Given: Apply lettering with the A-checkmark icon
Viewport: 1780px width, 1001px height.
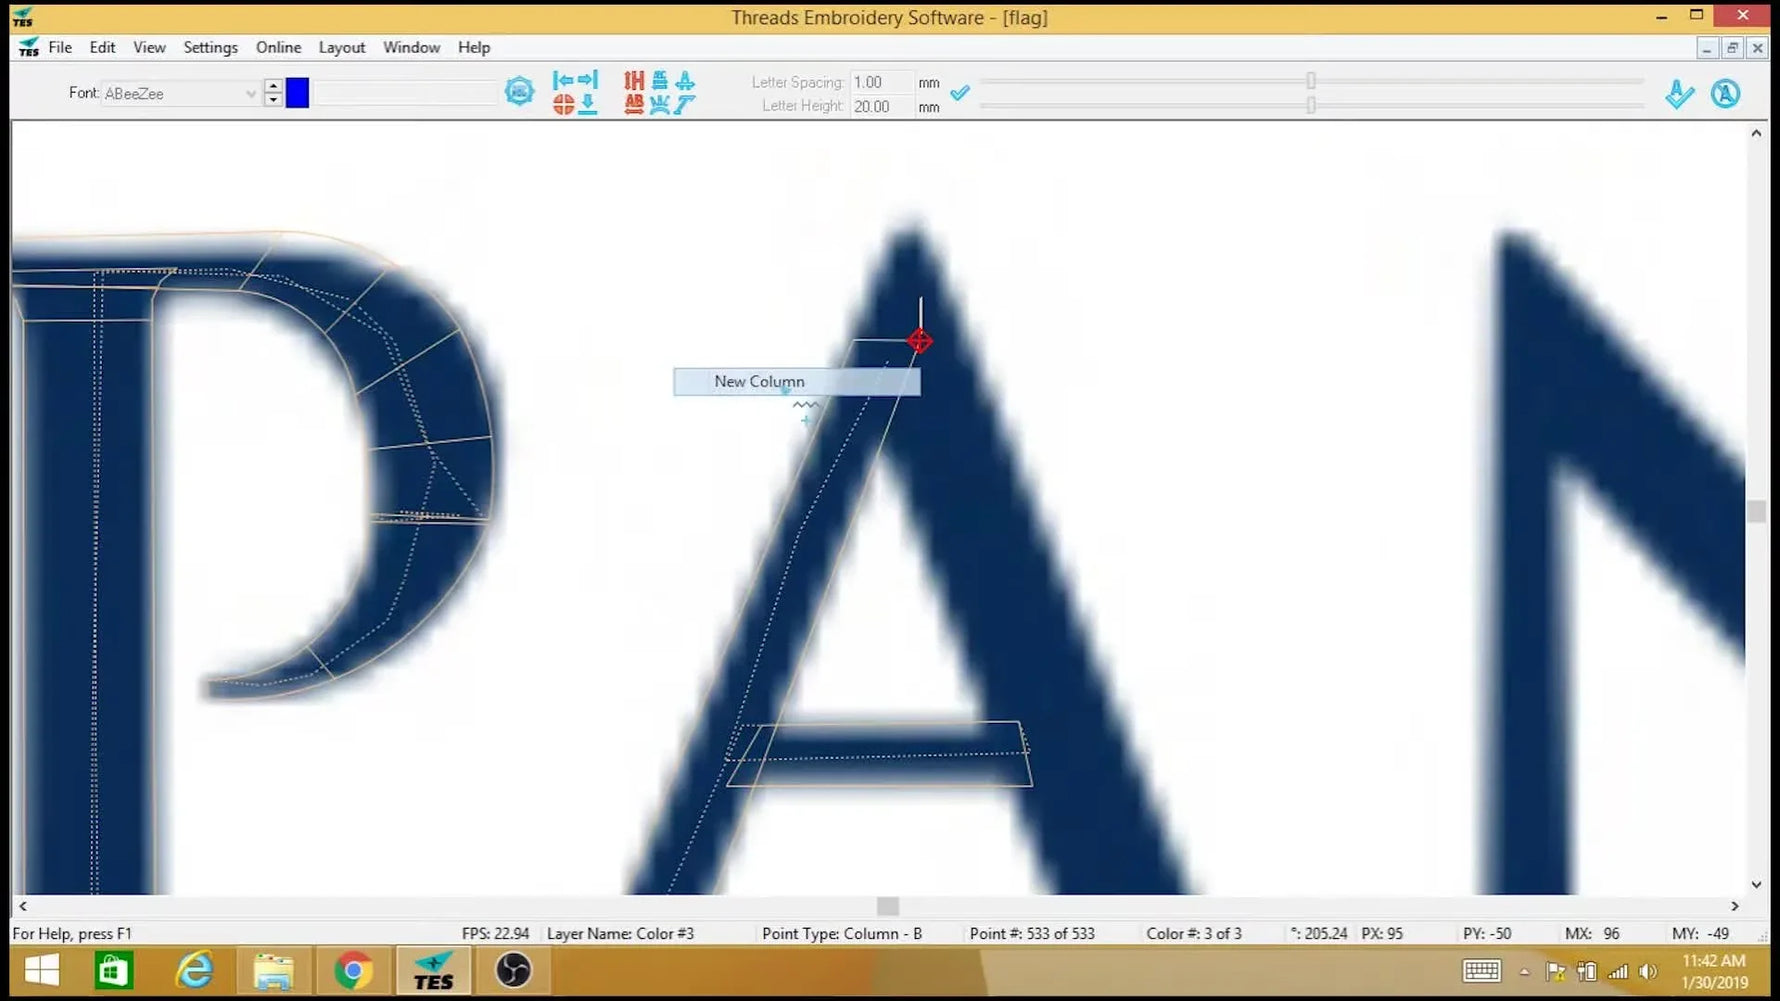Looking at the screenshot, I should (1680, 93).
